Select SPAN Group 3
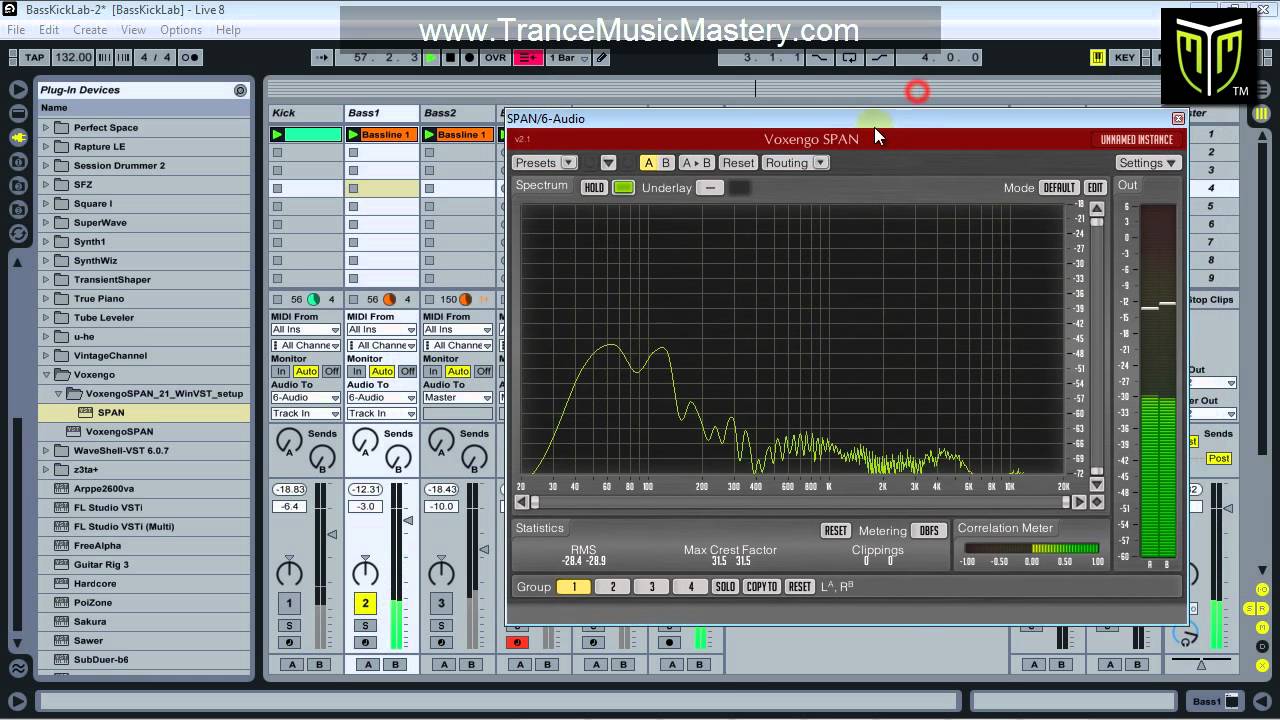The width and height of the screenshot is (1280, 720). (652, 587)
